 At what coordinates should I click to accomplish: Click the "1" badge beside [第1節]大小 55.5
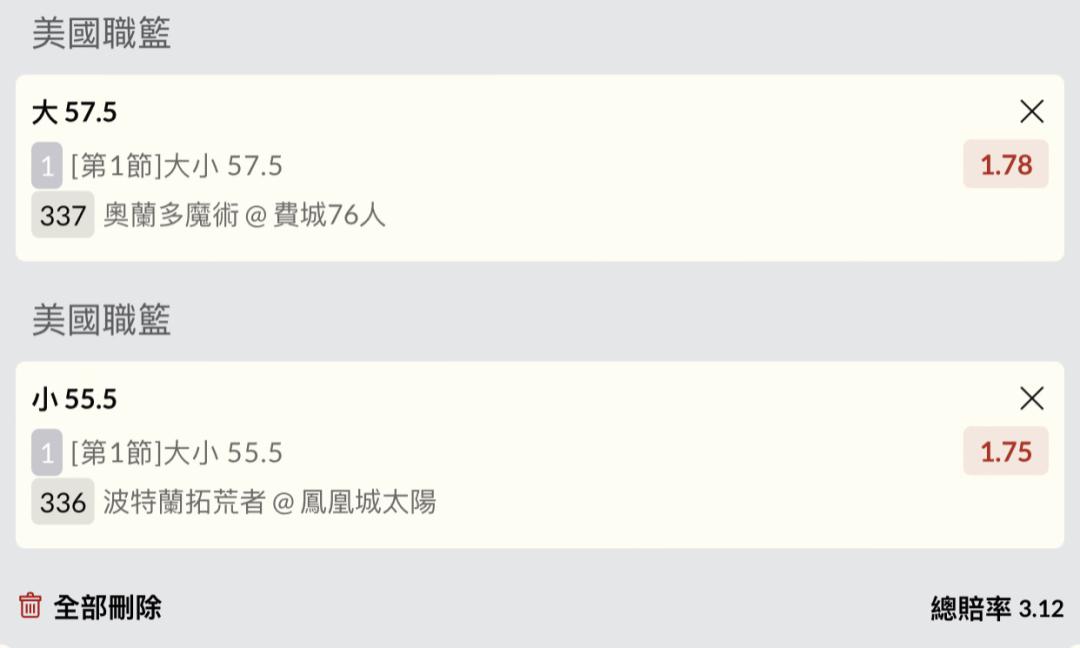point(46,452)
